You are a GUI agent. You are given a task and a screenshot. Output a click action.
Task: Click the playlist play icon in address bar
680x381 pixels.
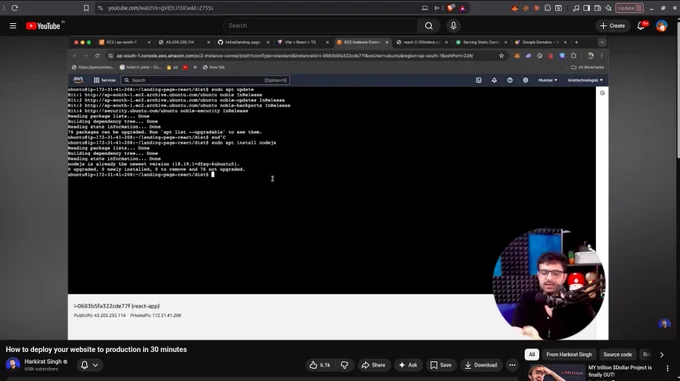(437, 8)
